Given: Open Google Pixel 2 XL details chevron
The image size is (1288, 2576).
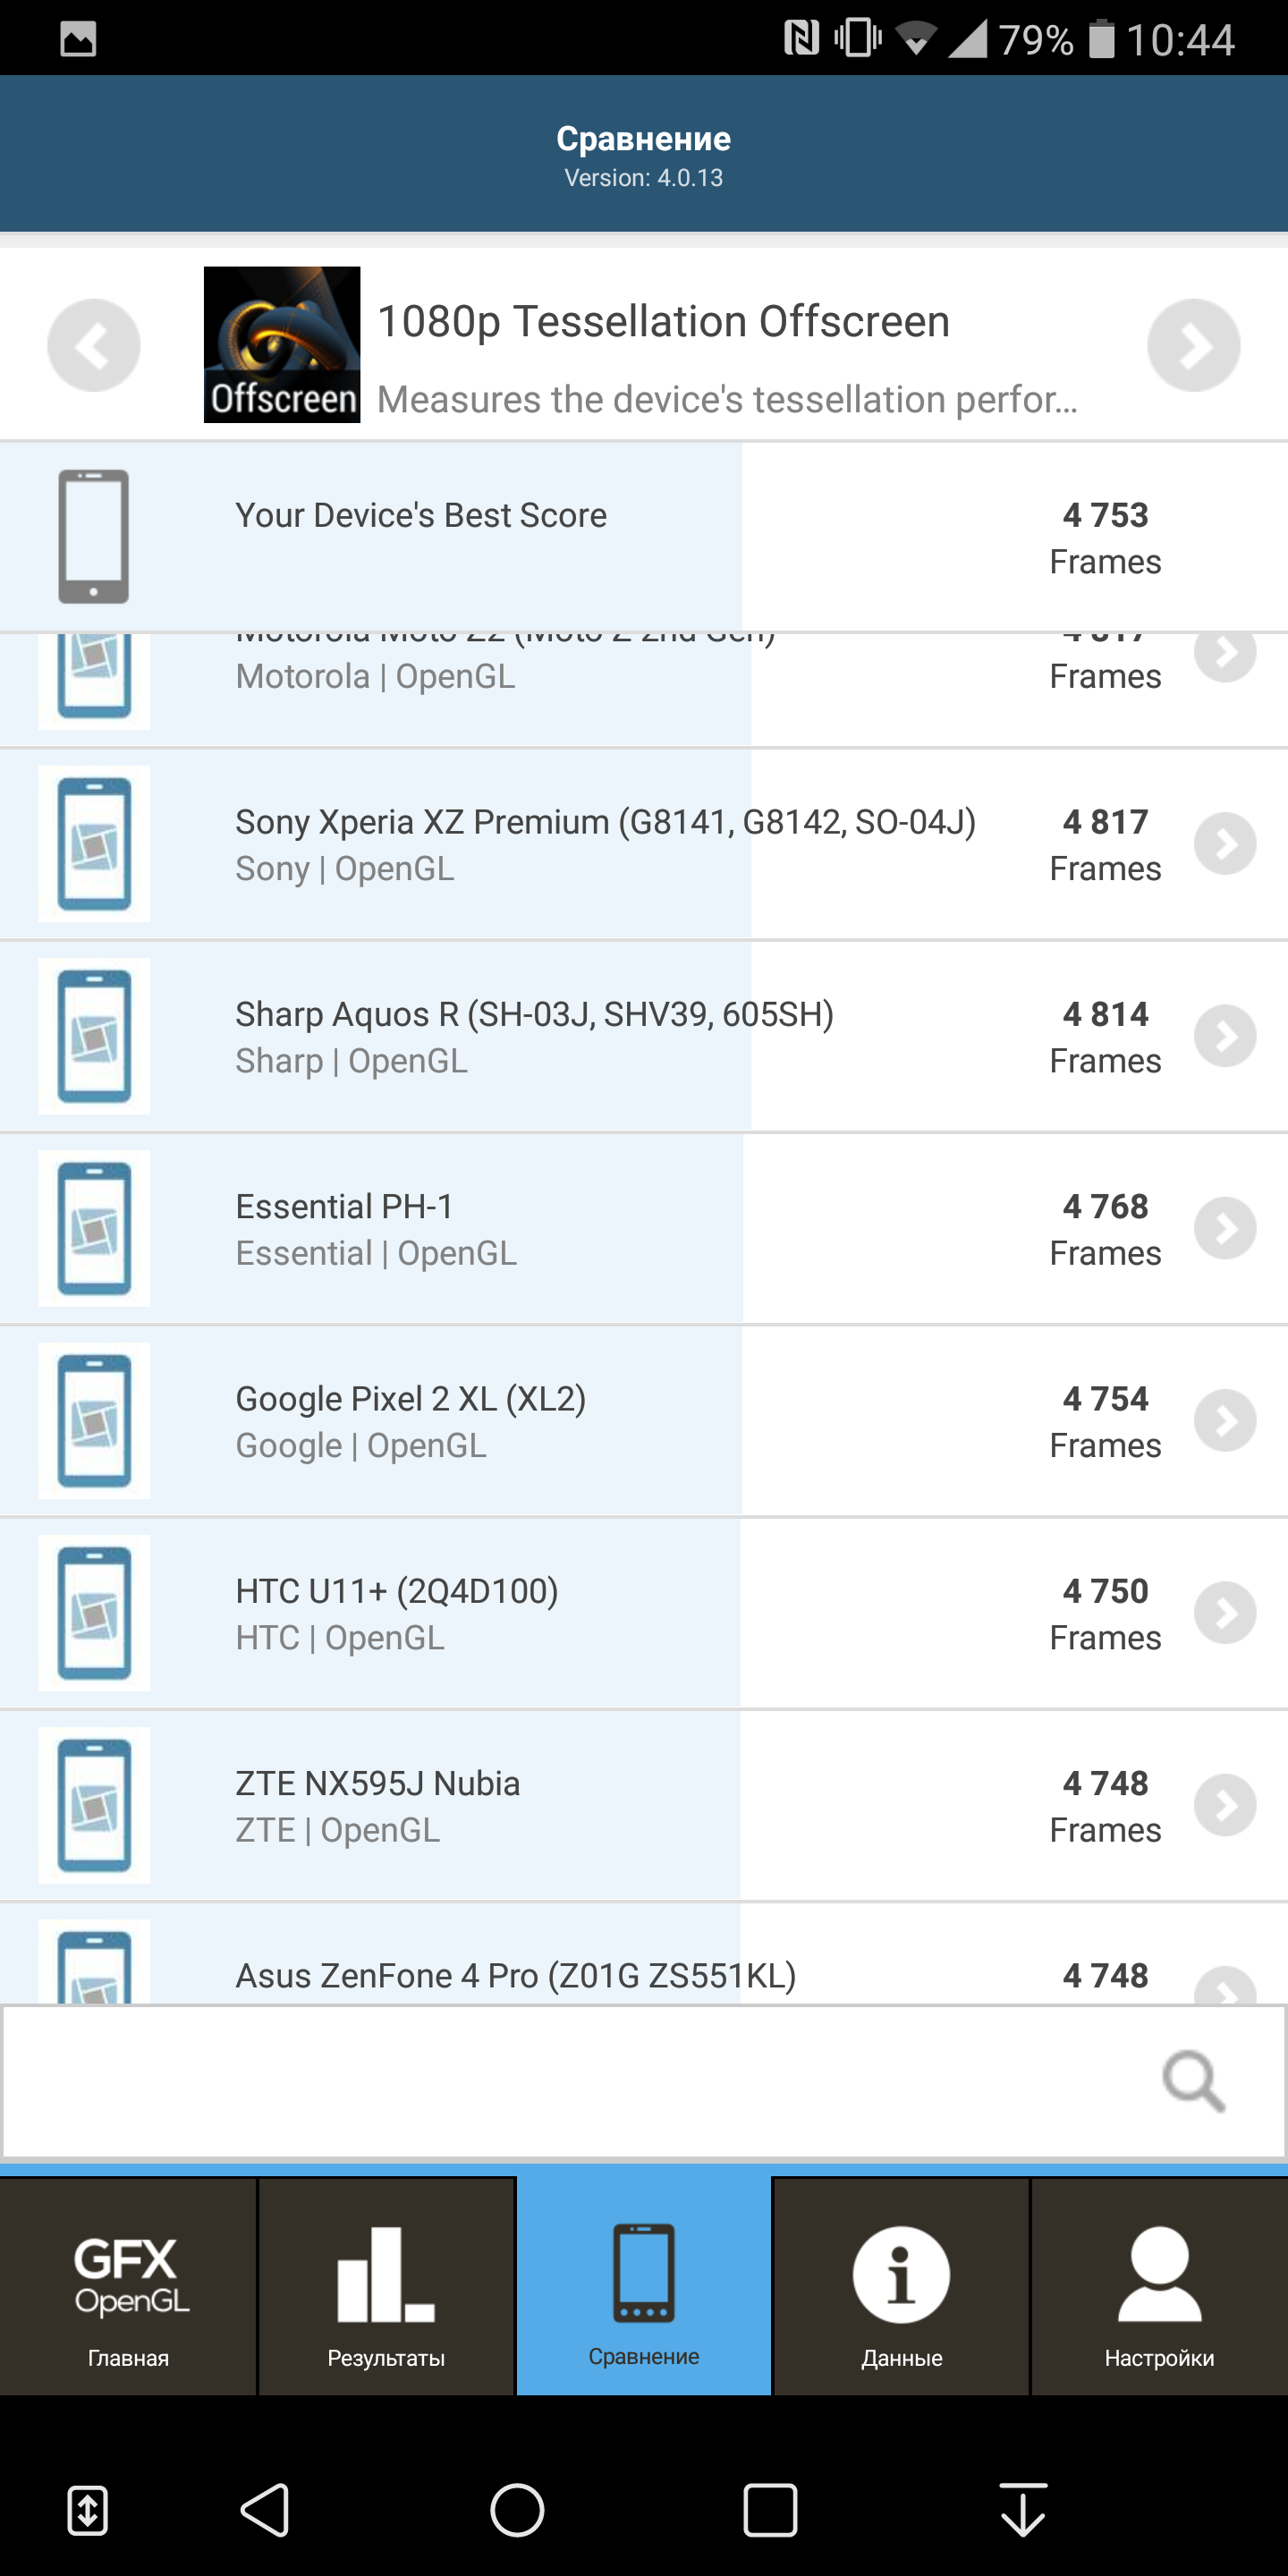Looking at the screenshot, I should click(x=1225, y=1421).
